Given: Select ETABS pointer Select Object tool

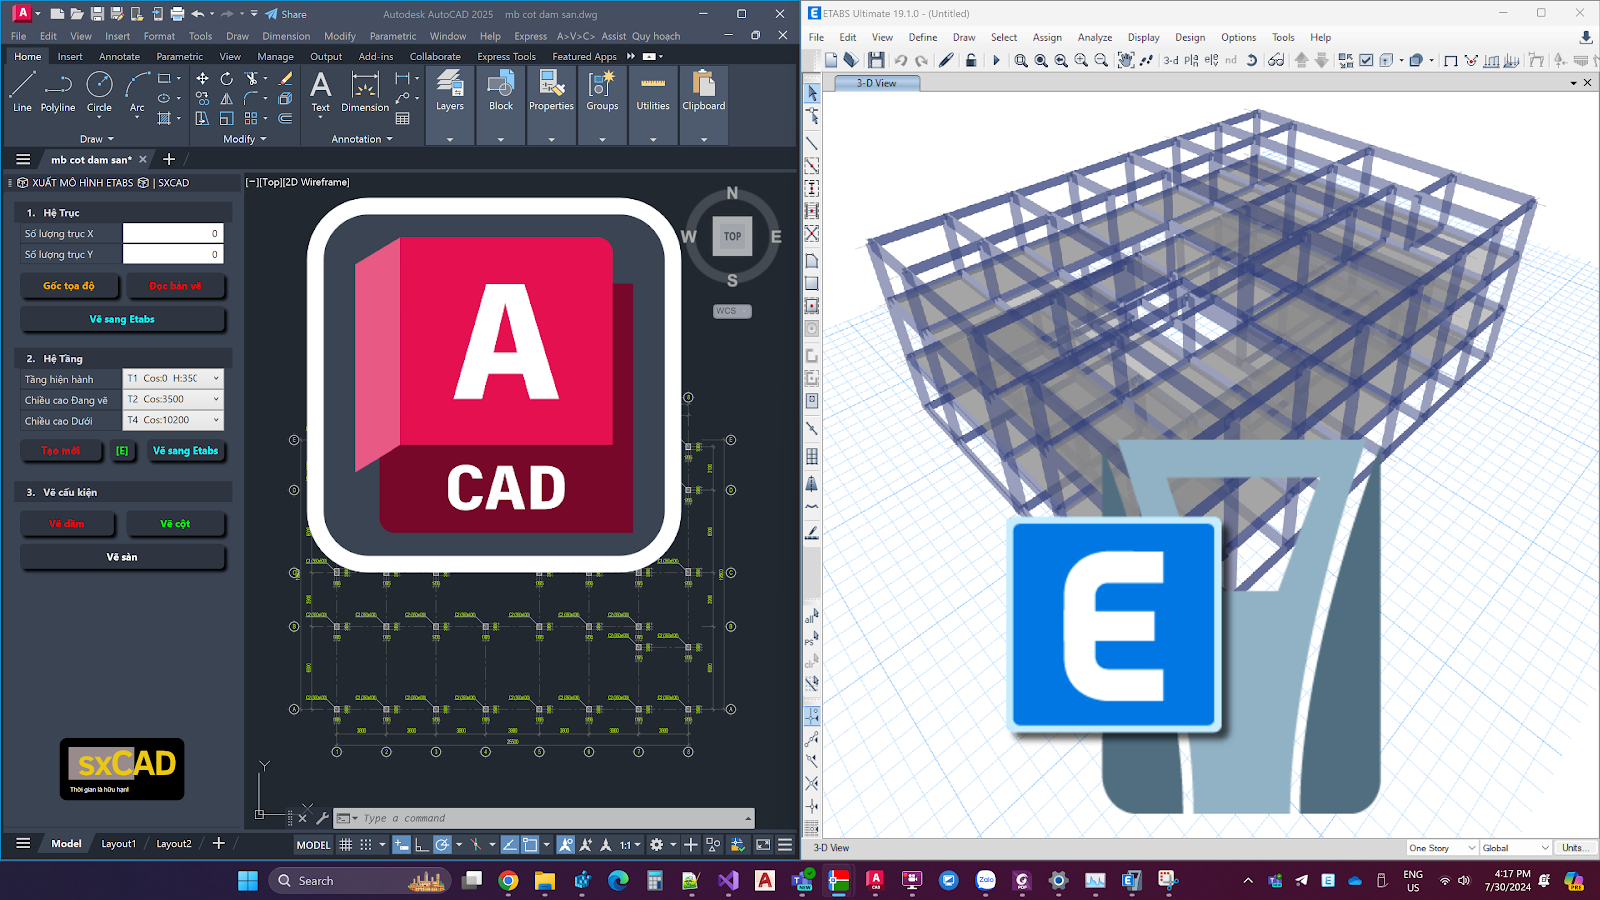Looking at the screenshot, I should 812,93.
